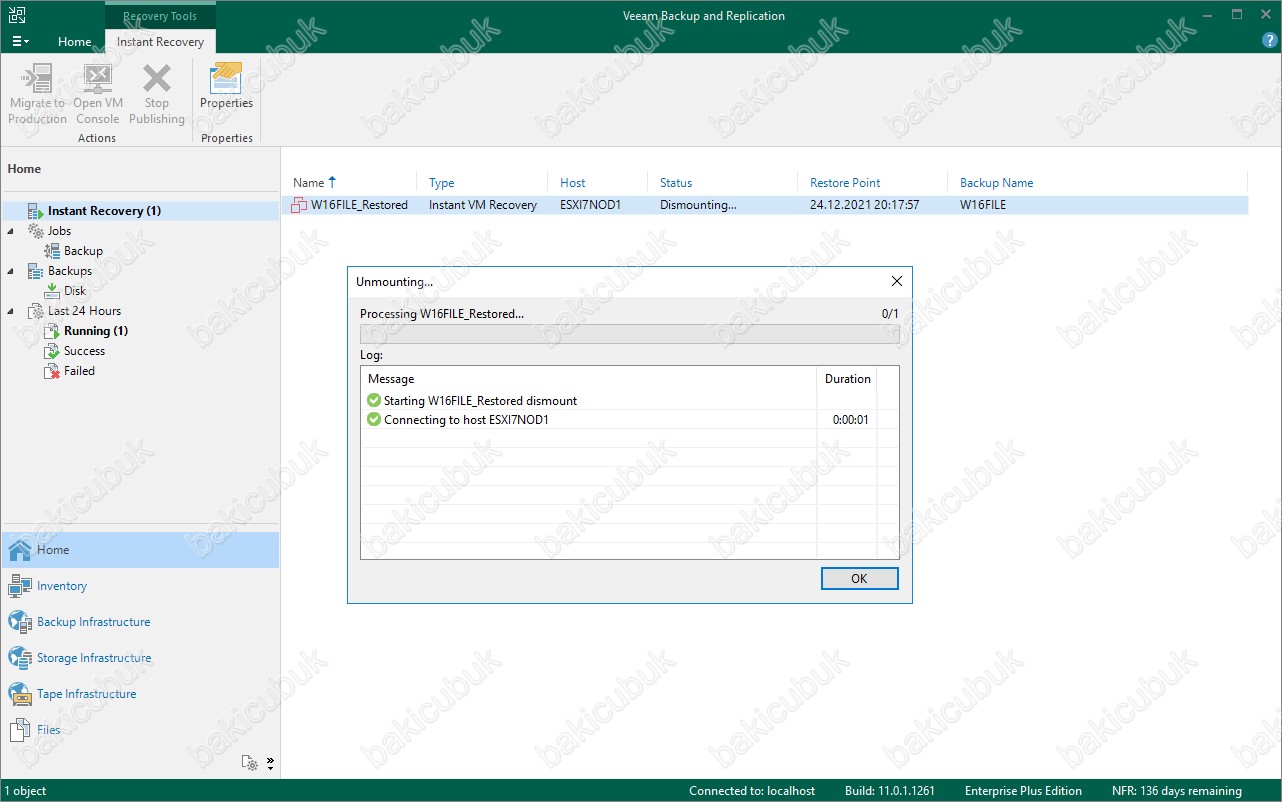The image size is (1282, 802).
Task: Click the Backup job icon in the tree
Action: [52, 251]
